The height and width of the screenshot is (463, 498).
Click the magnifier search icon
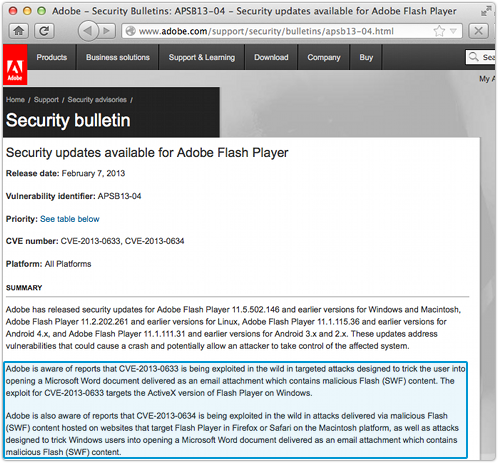473,57
